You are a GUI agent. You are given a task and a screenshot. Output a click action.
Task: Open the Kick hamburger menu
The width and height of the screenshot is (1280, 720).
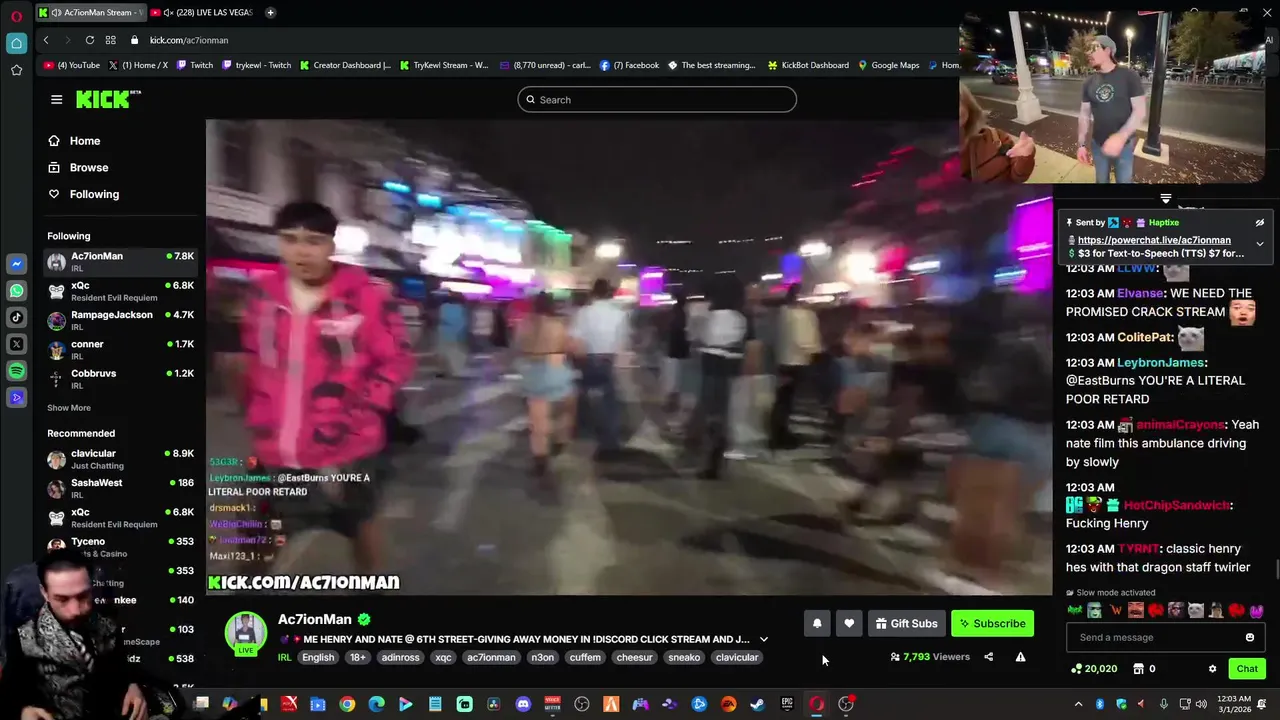click(56, 99)
